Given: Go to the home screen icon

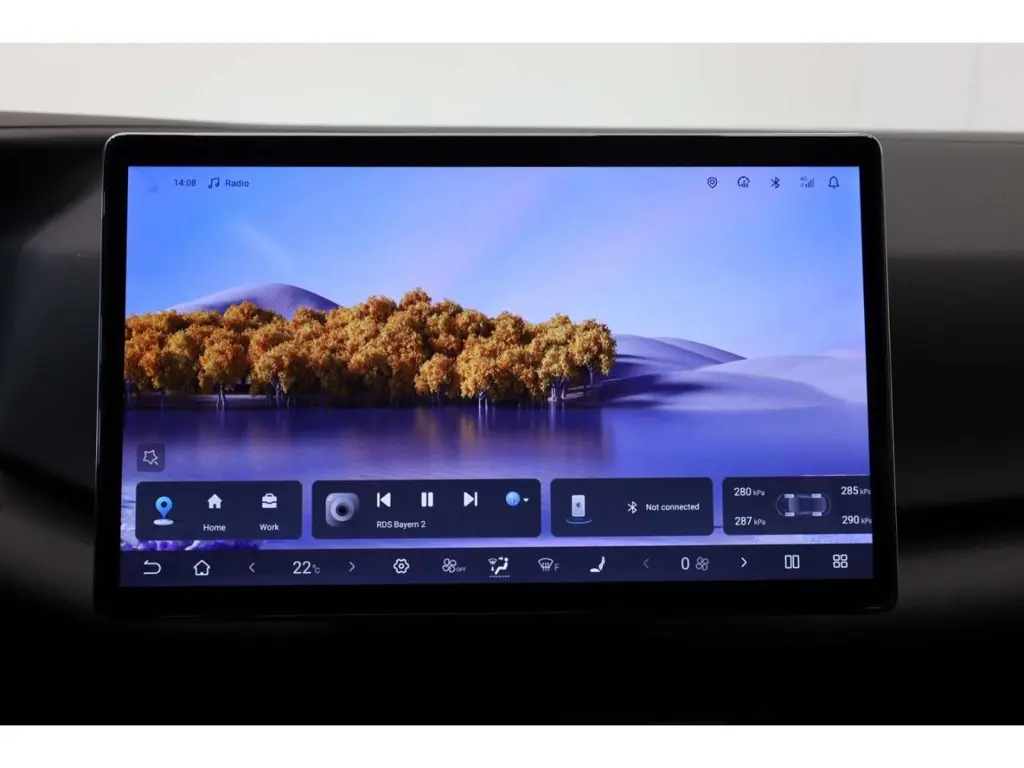Looking at the screenshot, I should pos(202,567).
